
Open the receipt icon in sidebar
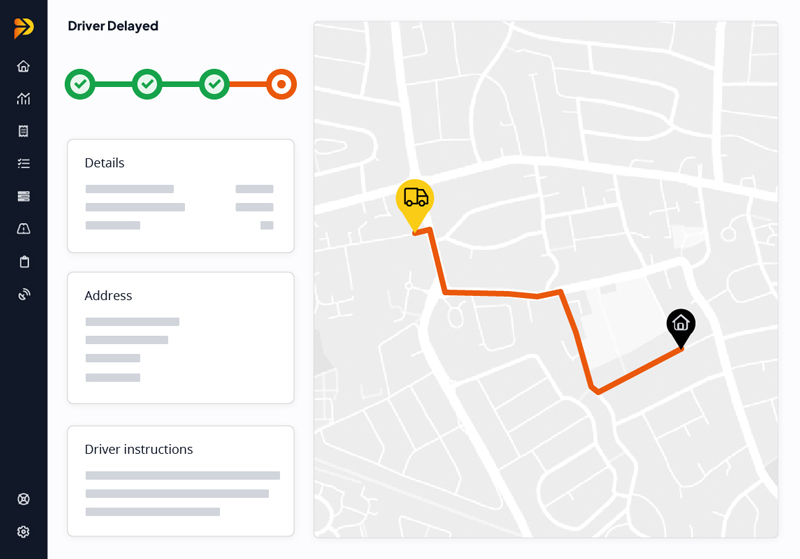[24, 131]
